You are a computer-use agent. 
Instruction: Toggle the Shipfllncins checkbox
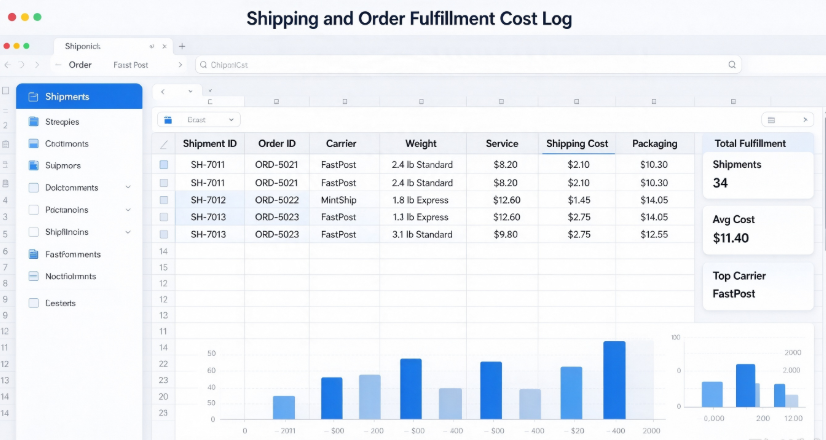[34, 232]
